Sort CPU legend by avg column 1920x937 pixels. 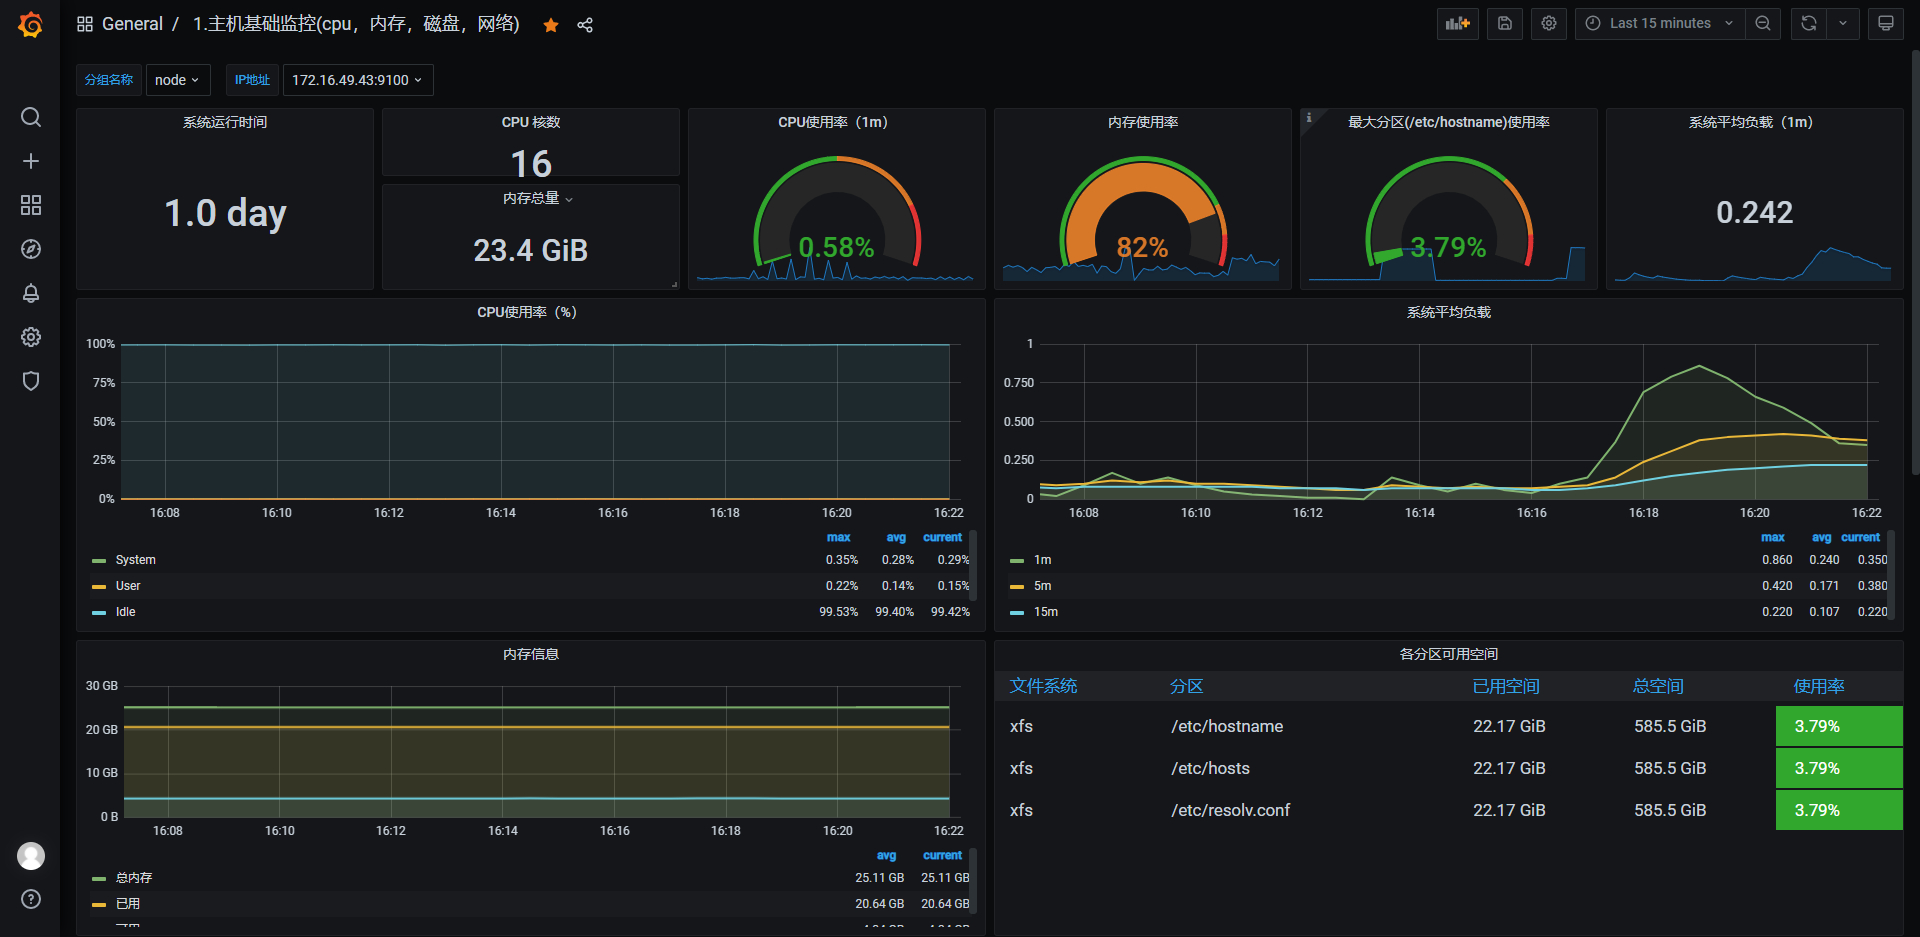(x=896, y=538)
